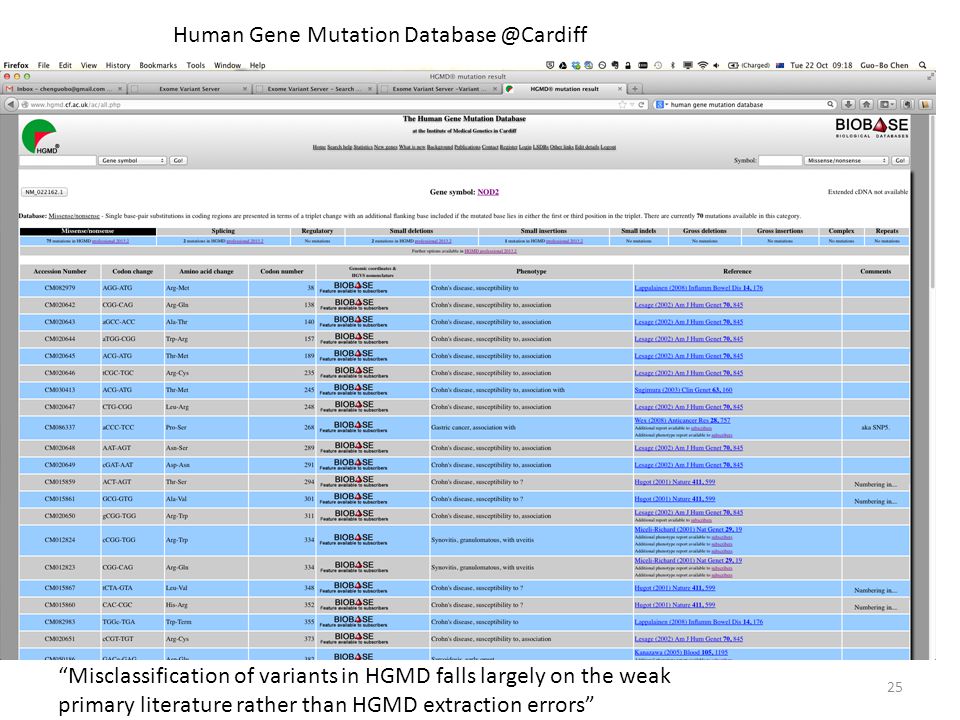Image resolution: width=960 pixels, height=720 pixels.
Task: Open Spotlight search in the menu bar
Action: (922, 65)
